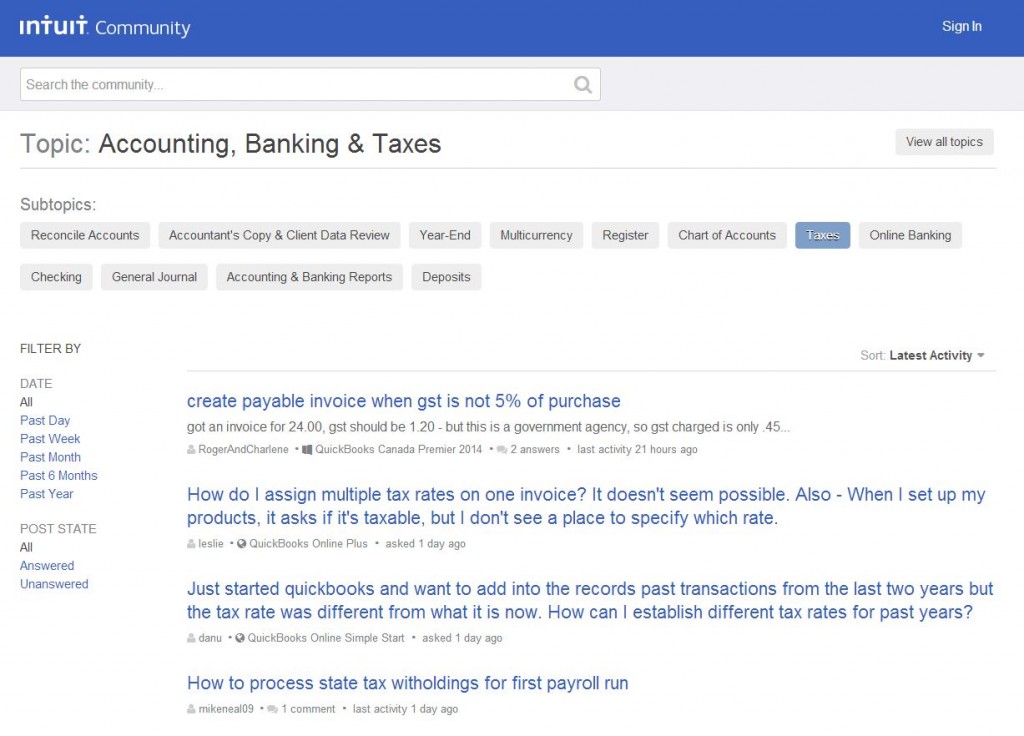The width and height of the screenshot is (1024, 736).
Task: Click the Intuit Community logo
Action: point(104,27)
